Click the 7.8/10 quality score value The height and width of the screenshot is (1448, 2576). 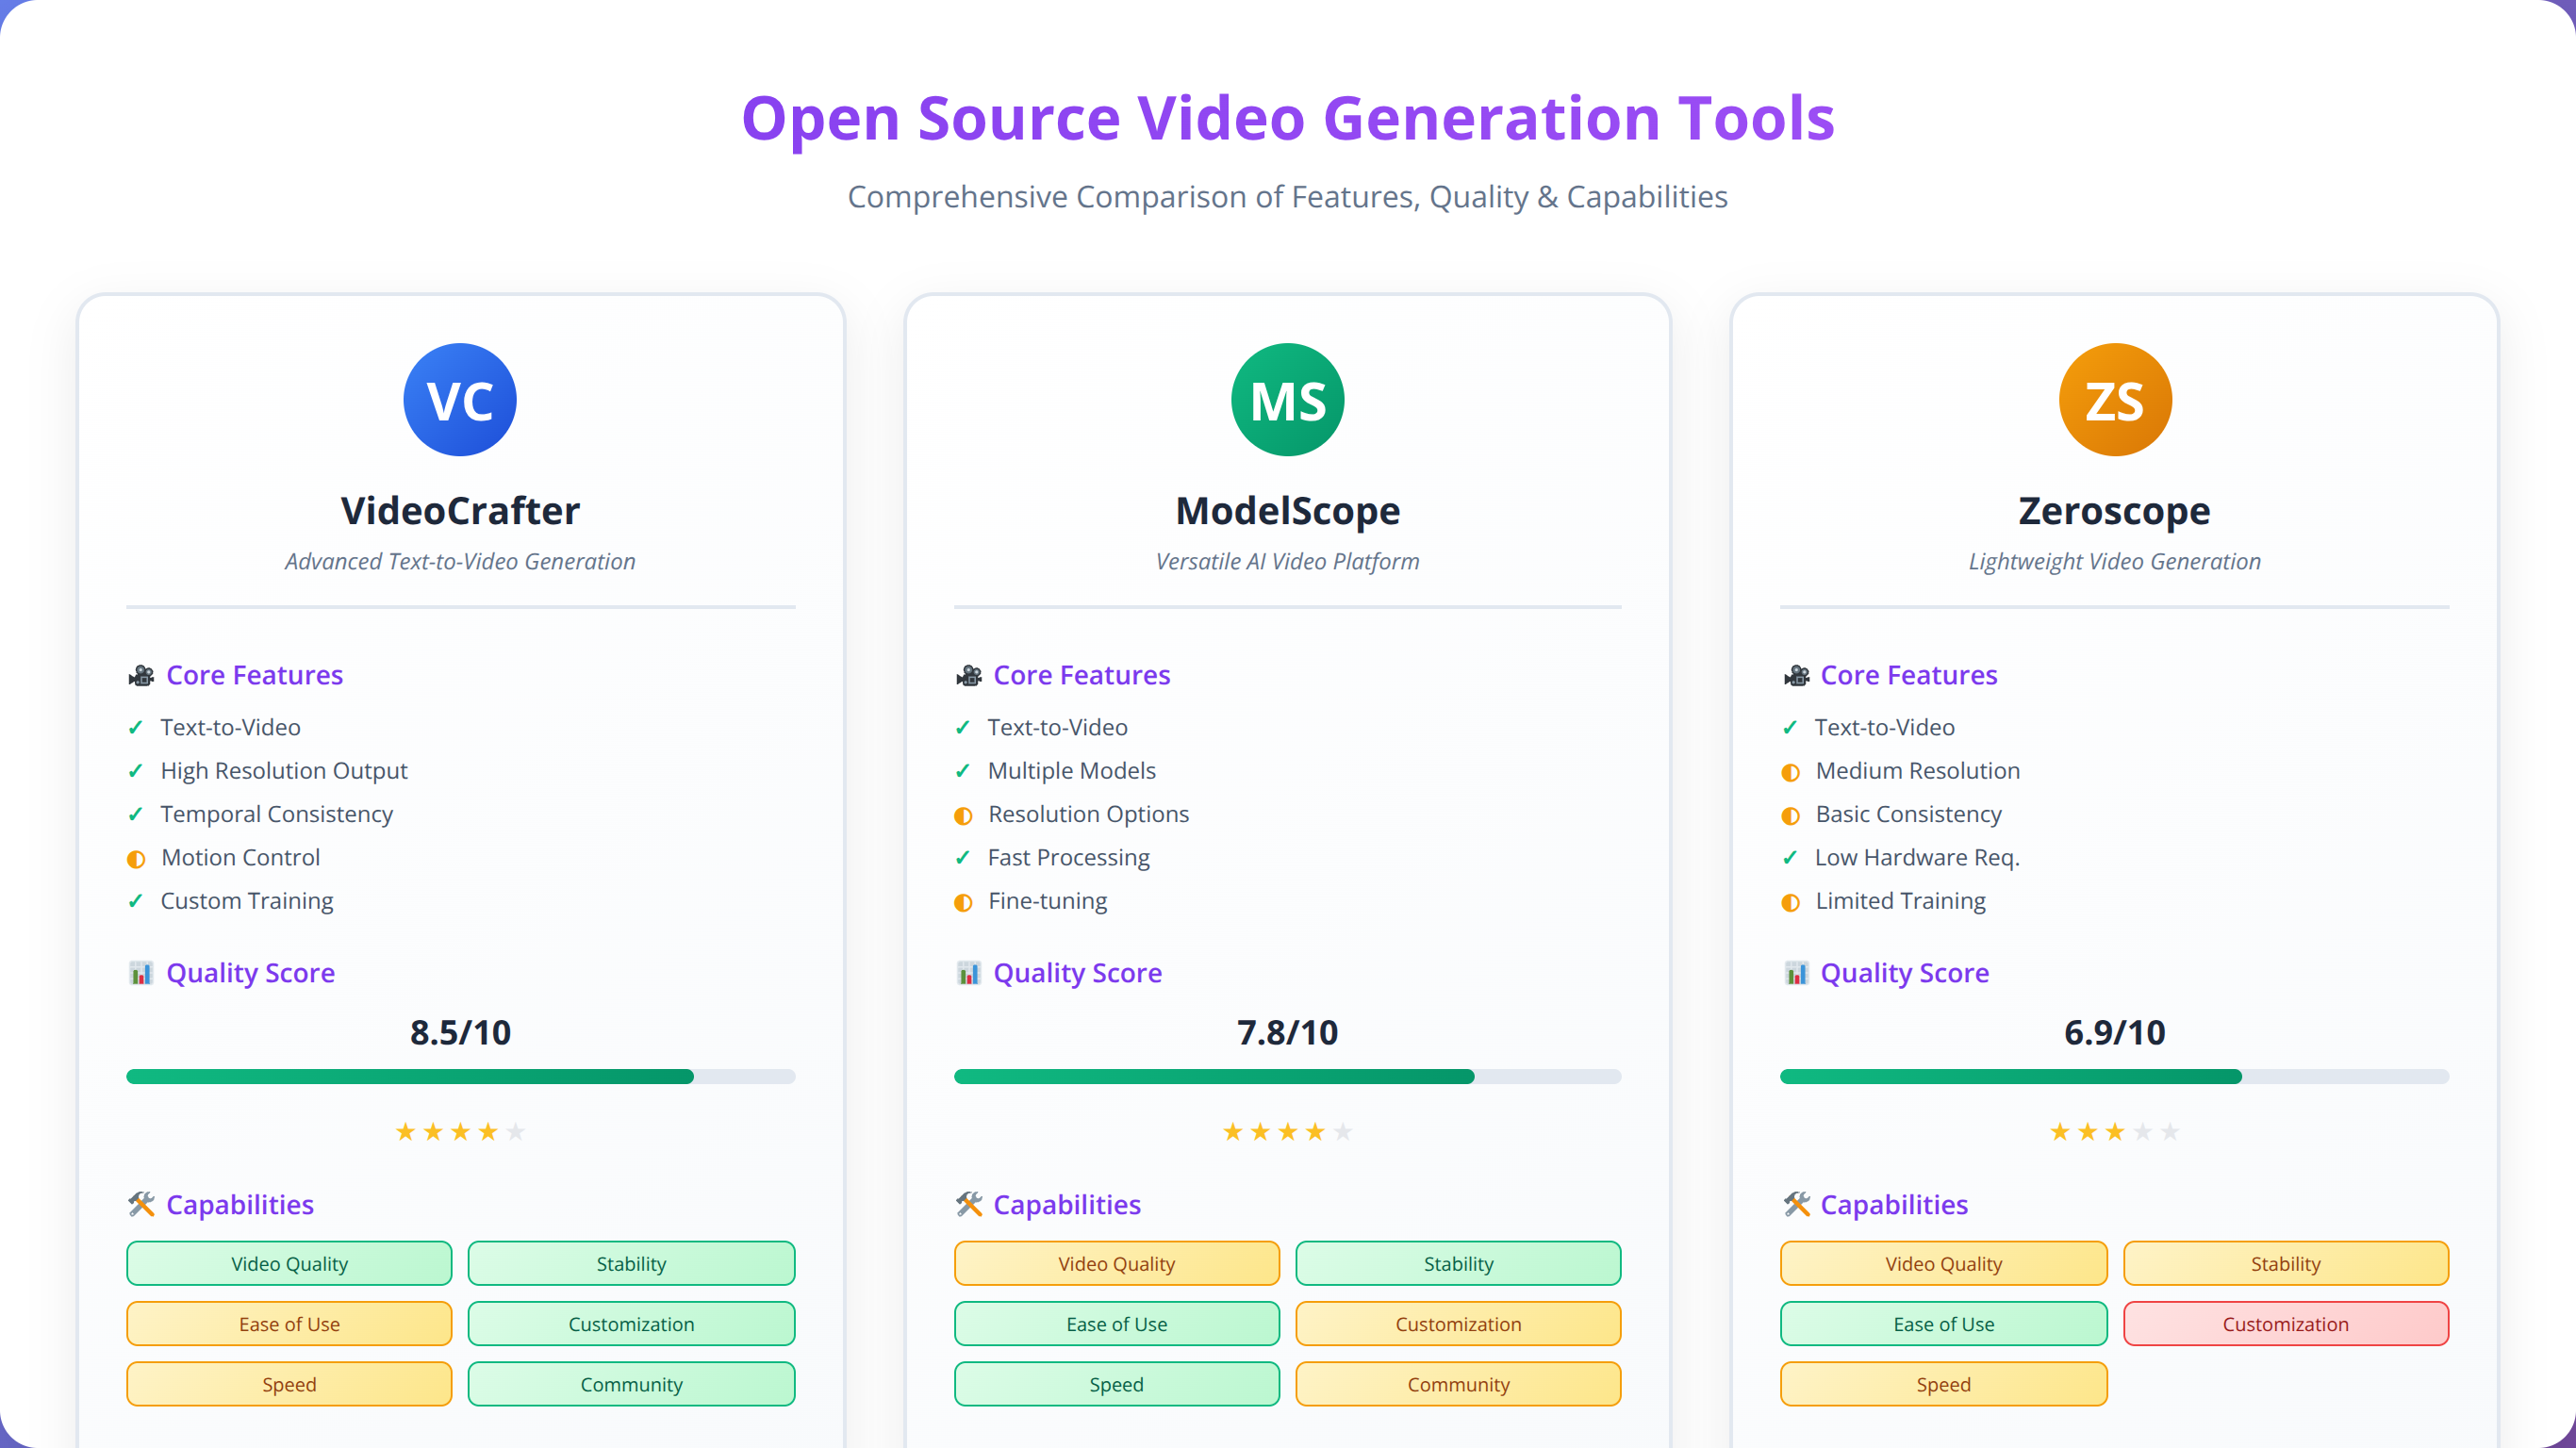click(1287, 1032)
